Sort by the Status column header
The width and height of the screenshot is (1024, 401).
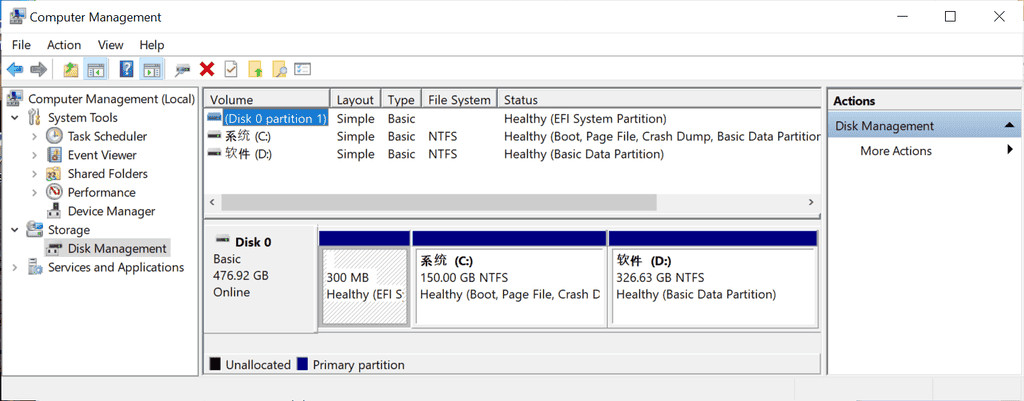click(658, 99)
